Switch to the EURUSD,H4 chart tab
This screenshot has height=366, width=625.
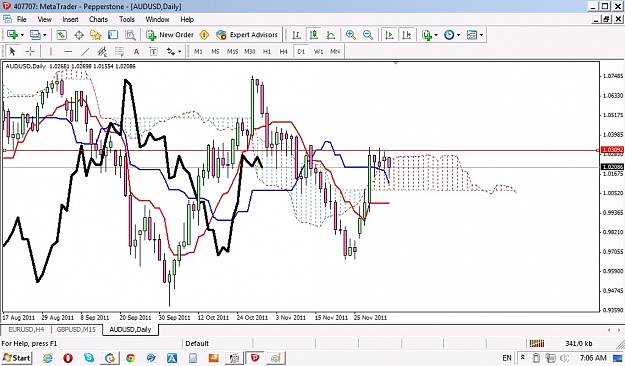[x=26, y=330]
